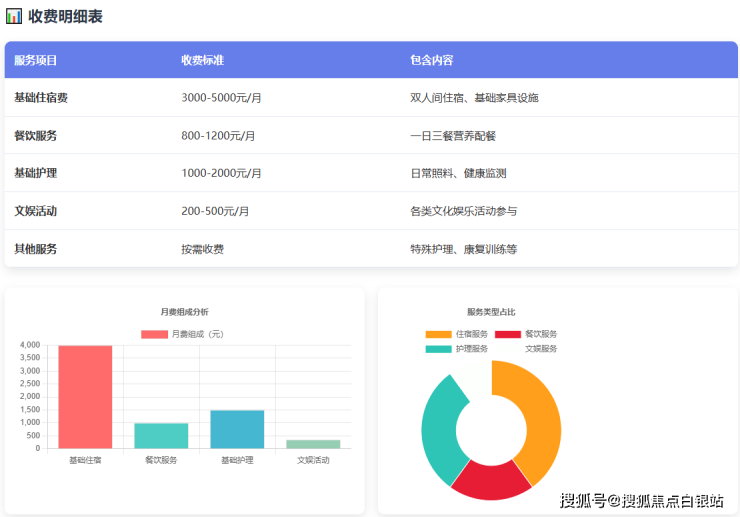The image size is (740, 517).
Task: Click the 服务项目 column header
Action: (36, 60)
